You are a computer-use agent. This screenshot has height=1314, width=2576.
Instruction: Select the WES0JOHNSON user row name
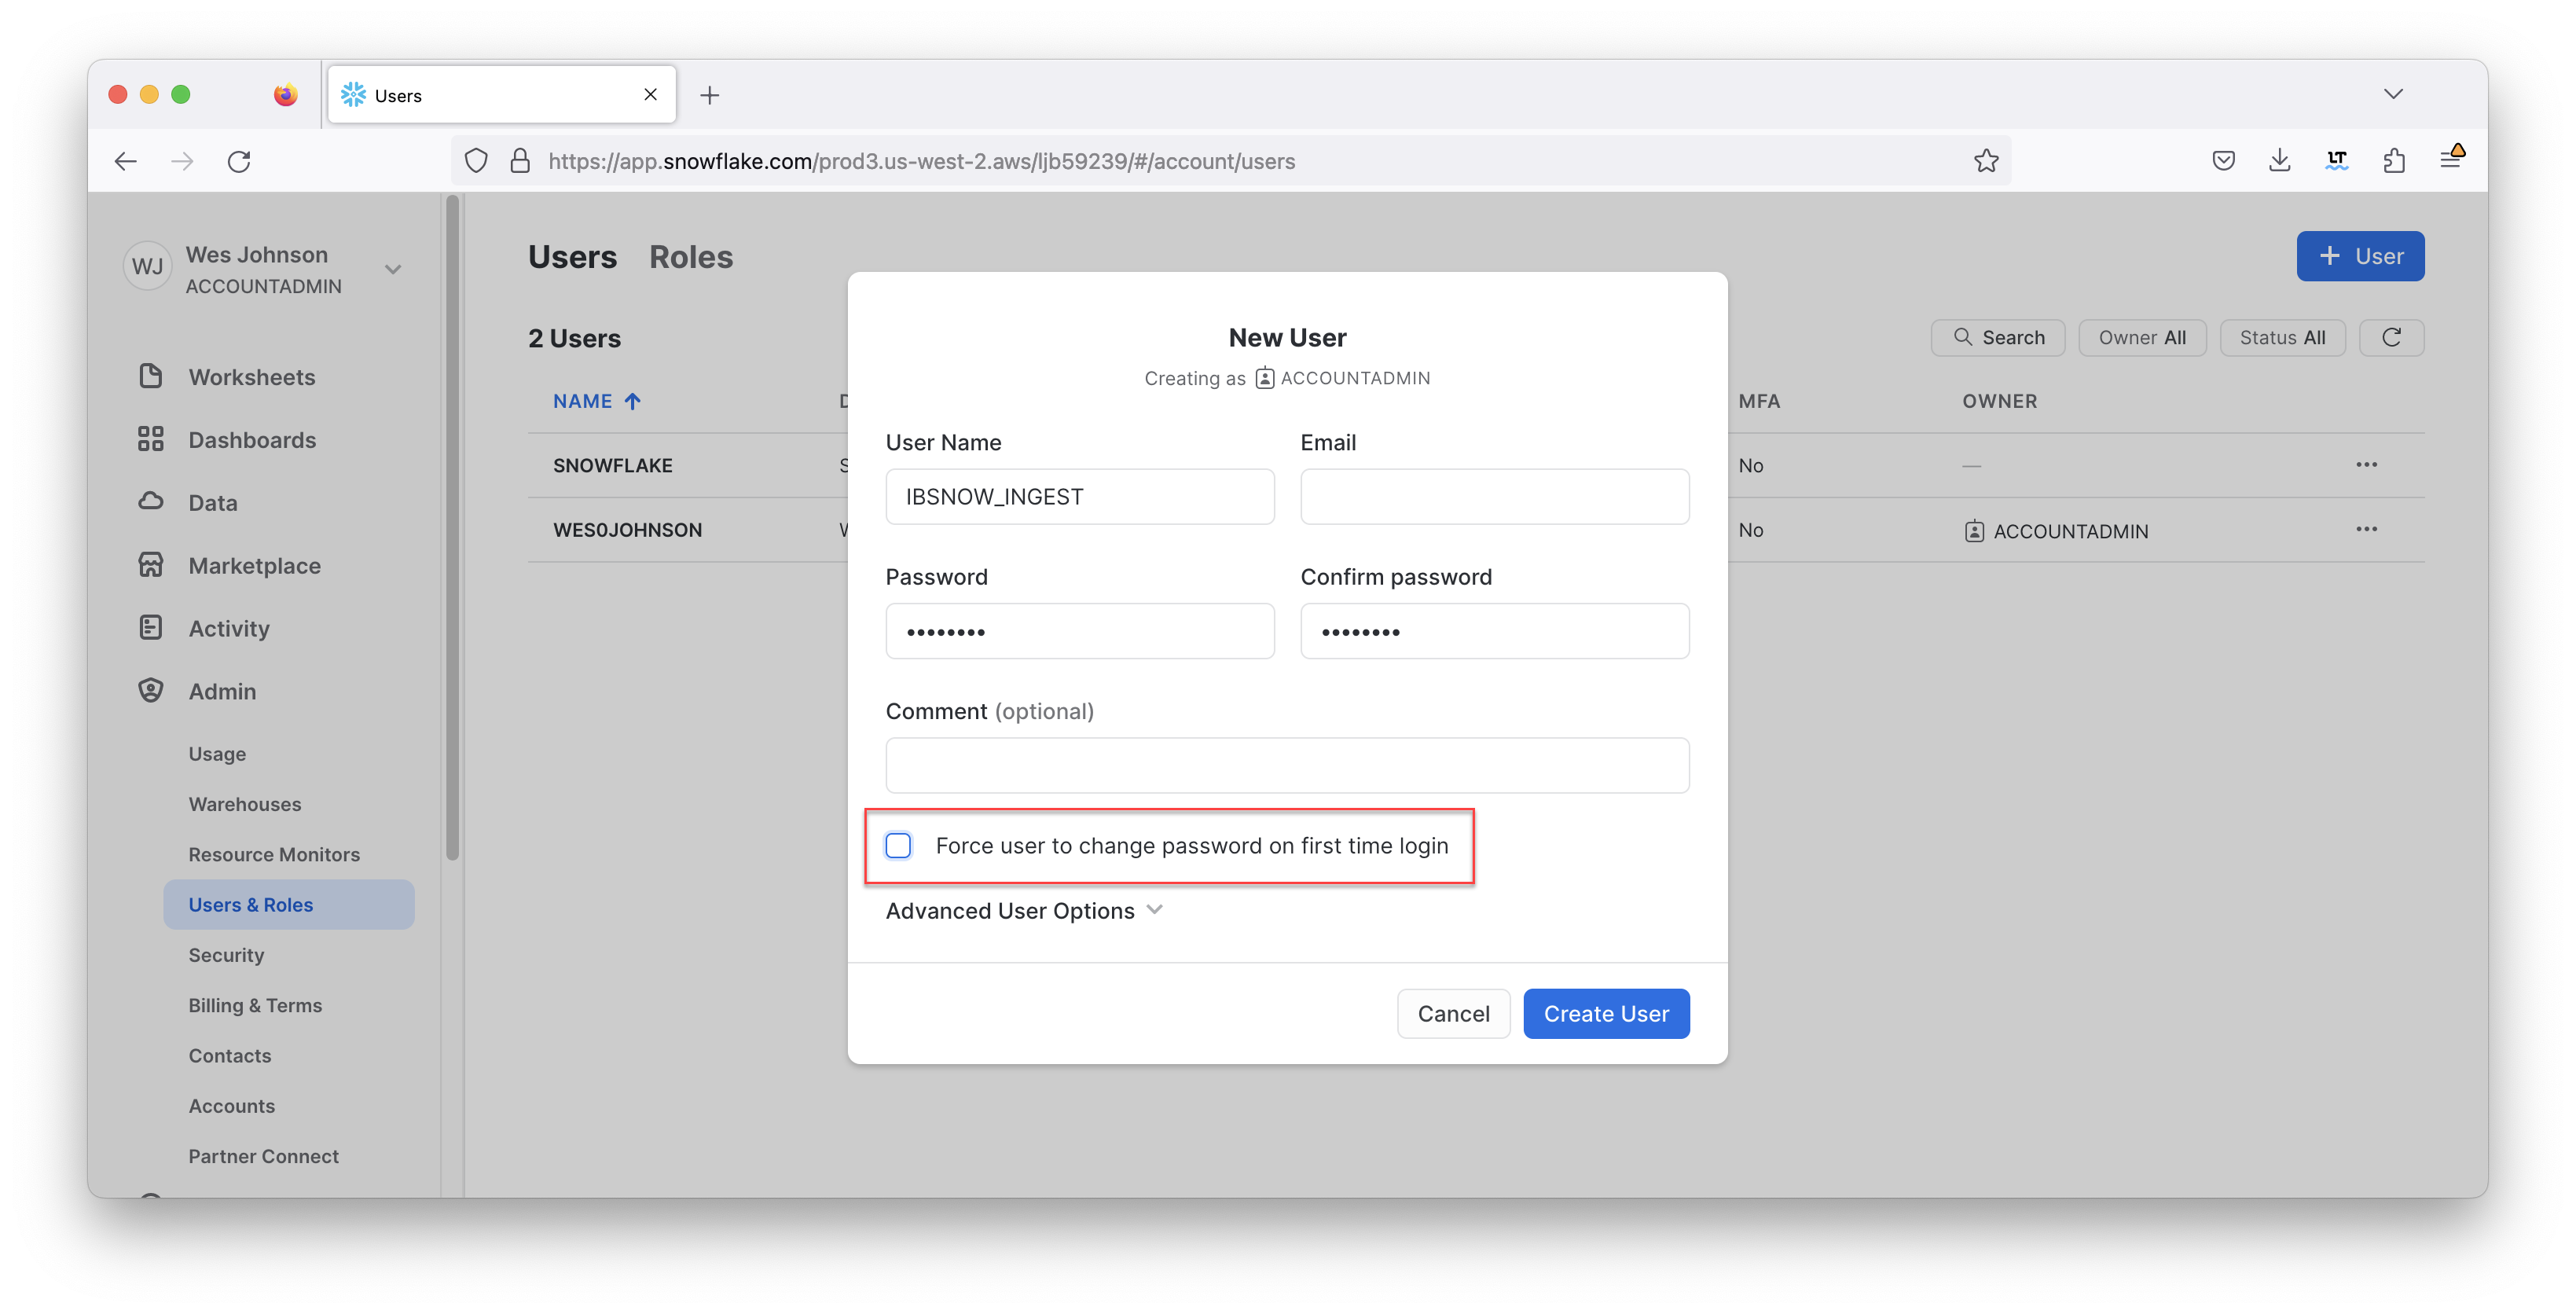click(x=628, y=530)
